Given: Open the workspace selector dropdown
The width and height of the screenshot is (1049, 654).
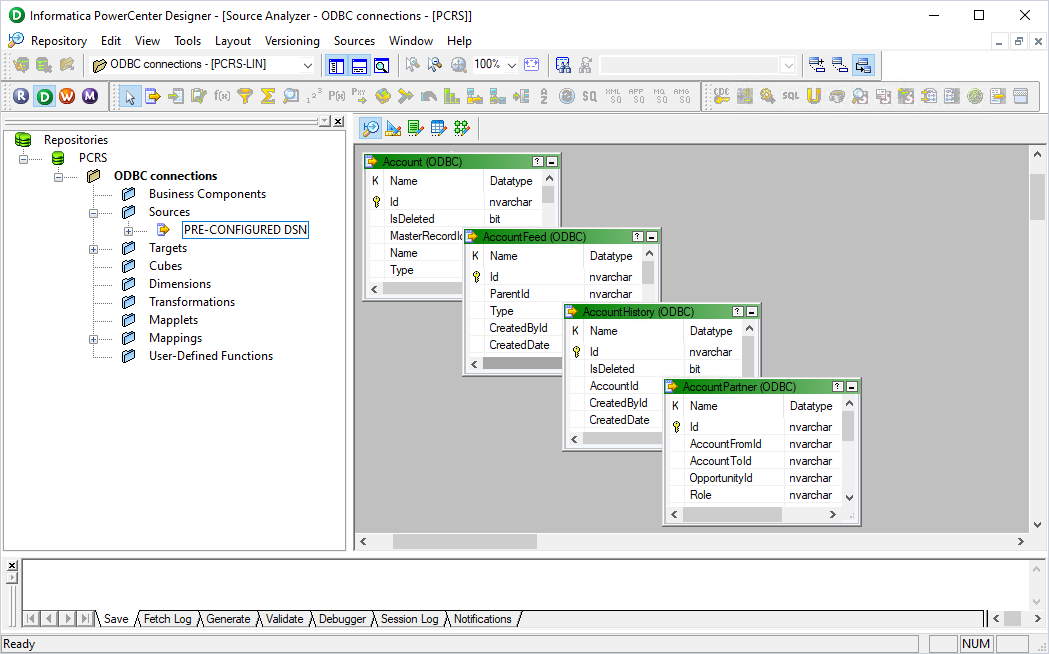Looking at the screenshot, I should point(307,64).
